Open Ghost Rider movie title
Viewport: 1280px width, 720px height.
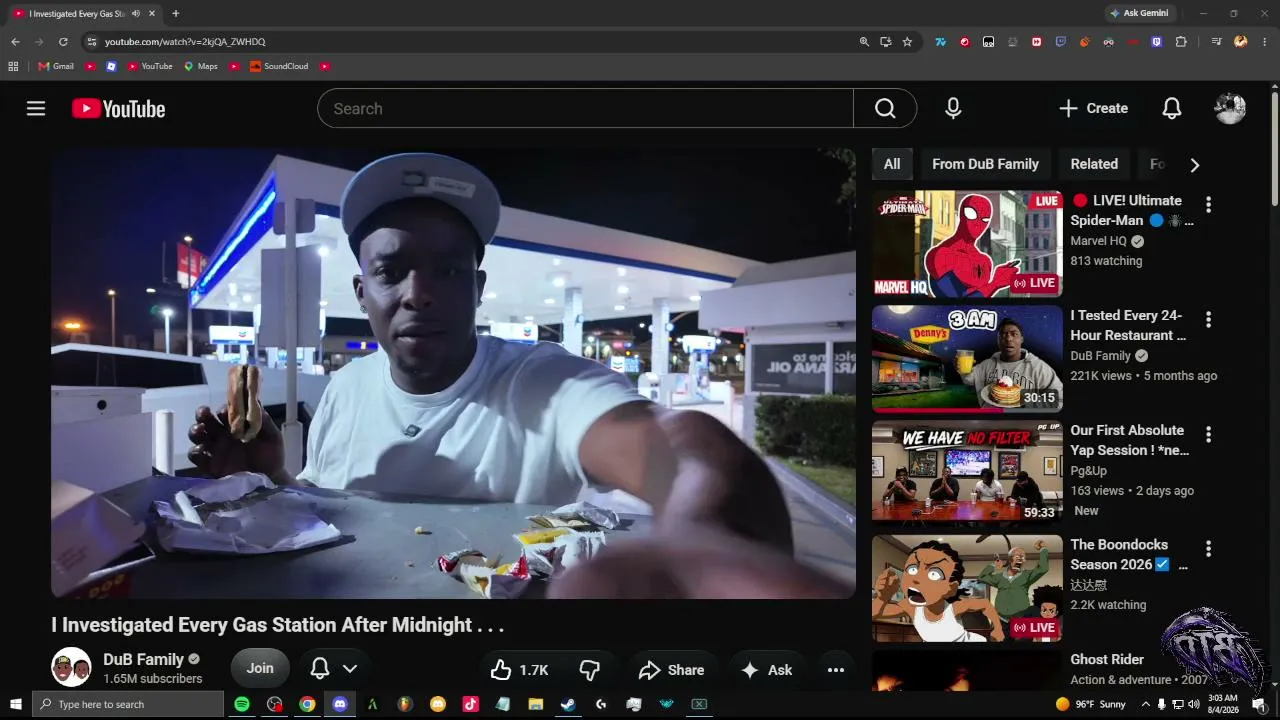[1107, 659]
